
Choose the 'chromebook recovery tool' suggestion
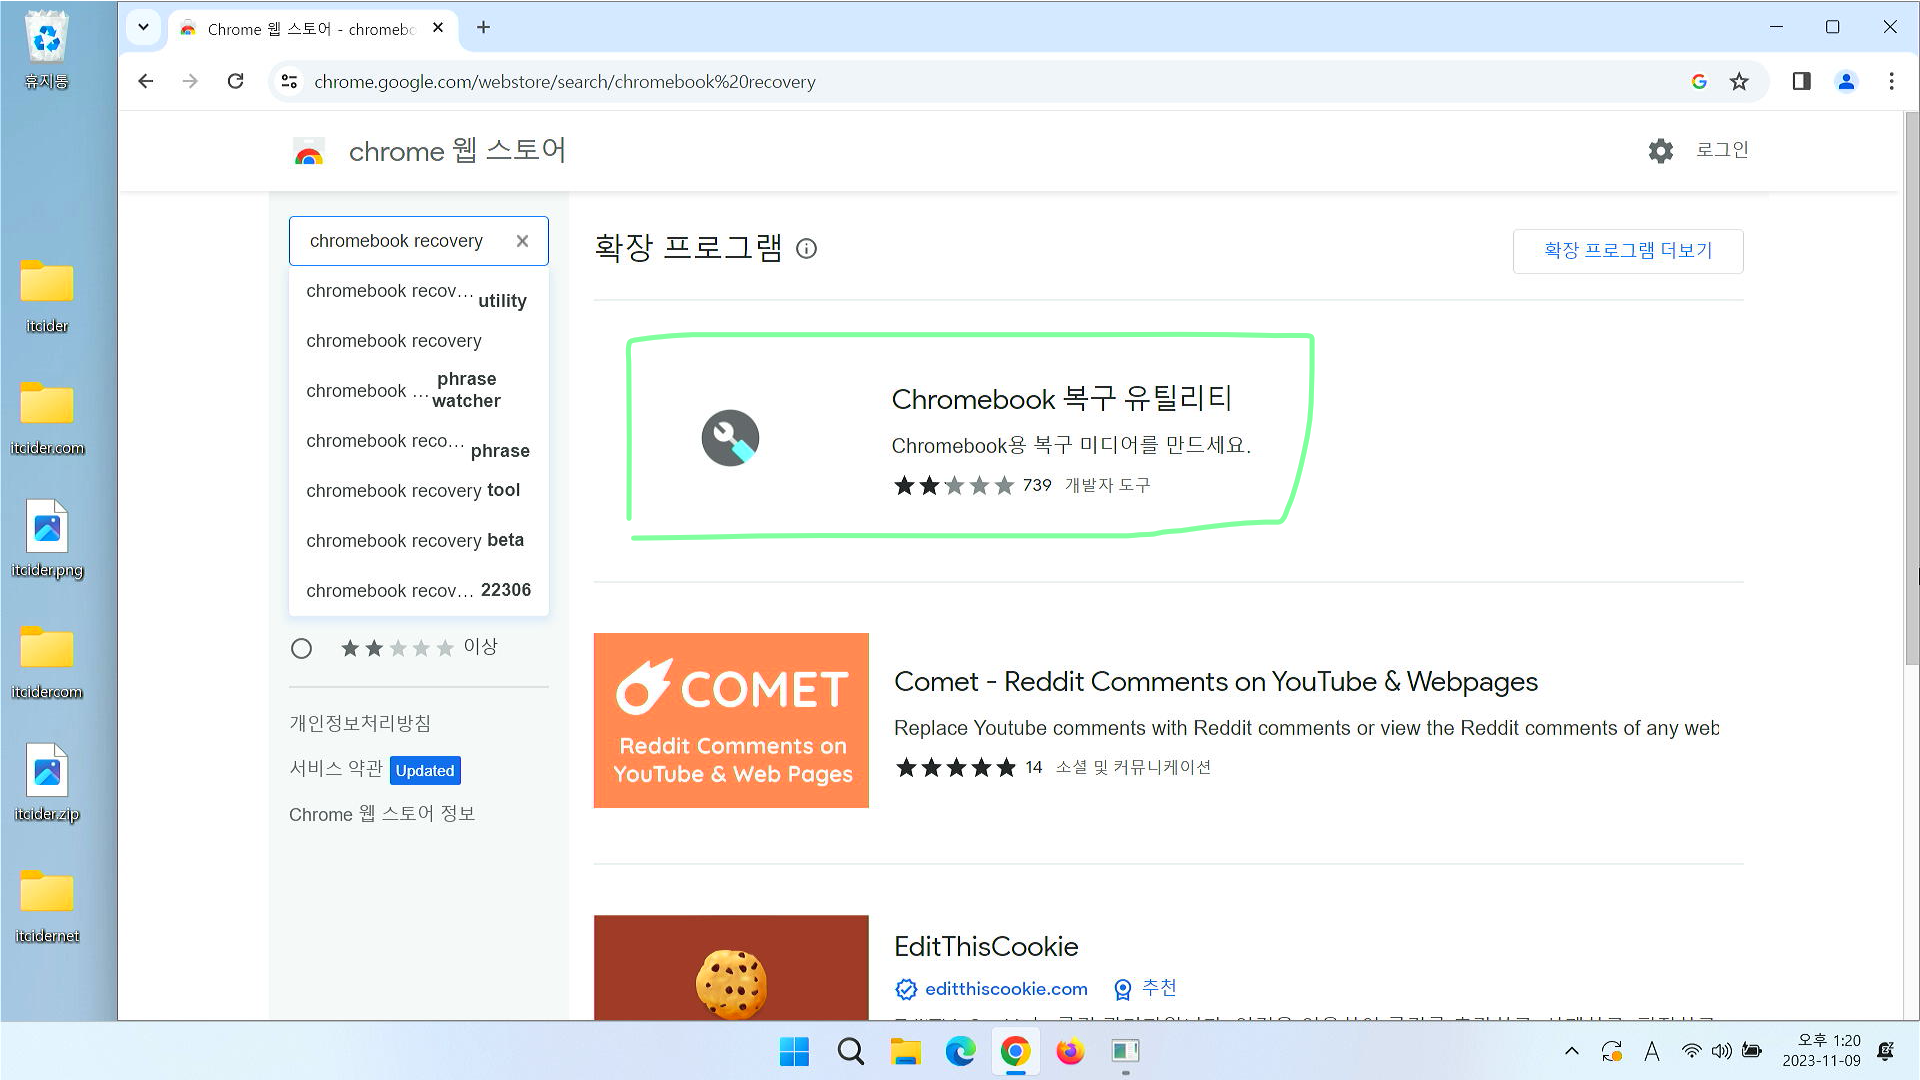413,491
